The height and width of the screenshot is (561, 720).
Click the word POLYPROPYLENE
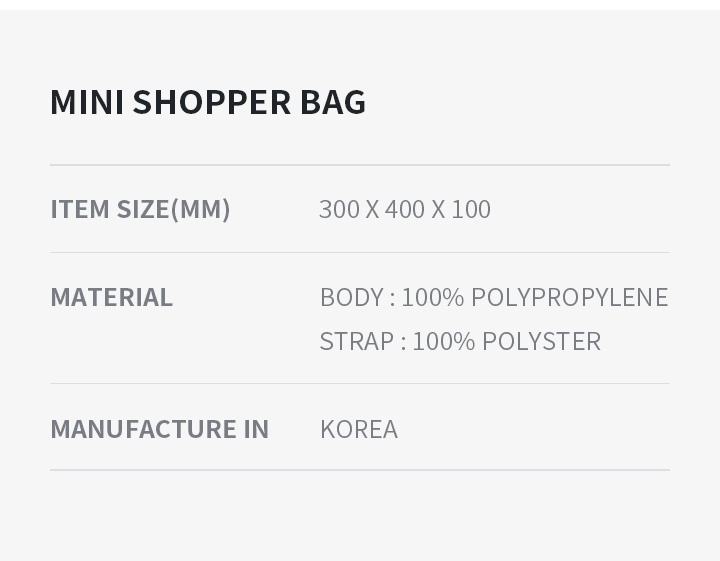[x=569, y=297]
